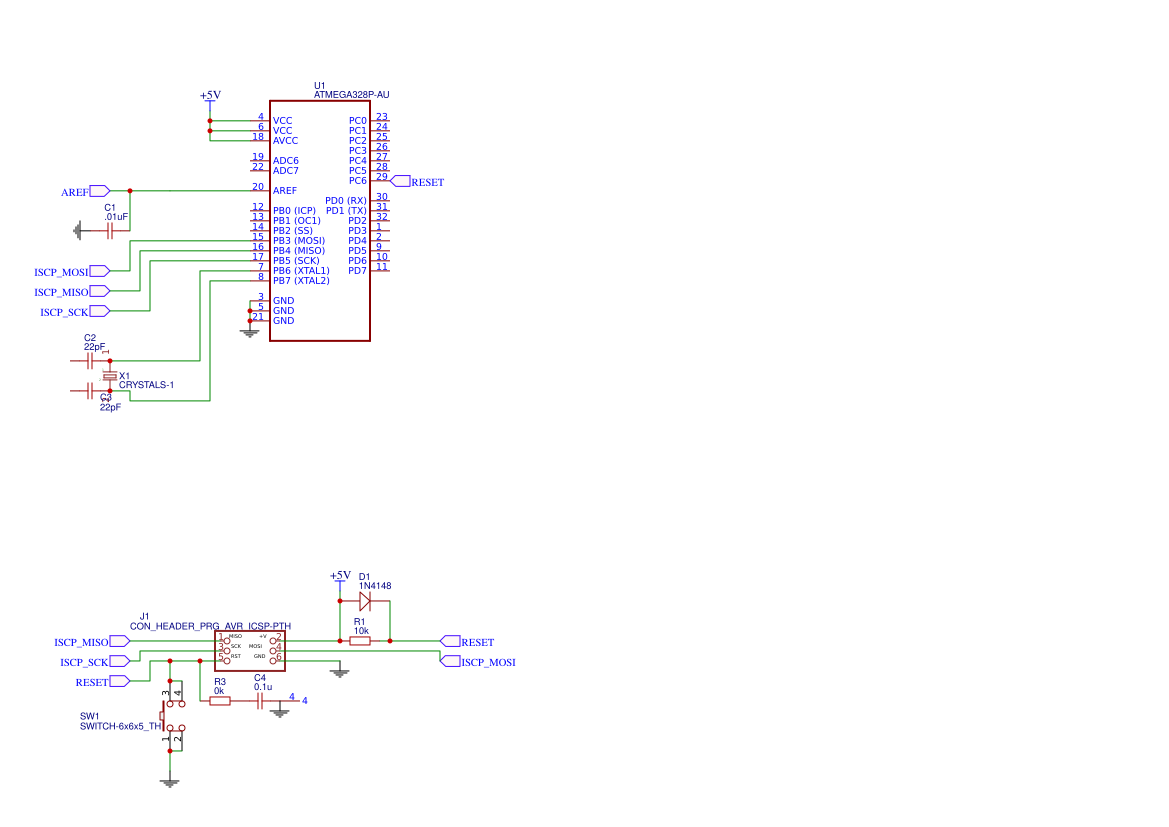Click the R1 10k resistor symbol
The image size is (1169, 827).
pyautogui.click(x=360, y=641)
